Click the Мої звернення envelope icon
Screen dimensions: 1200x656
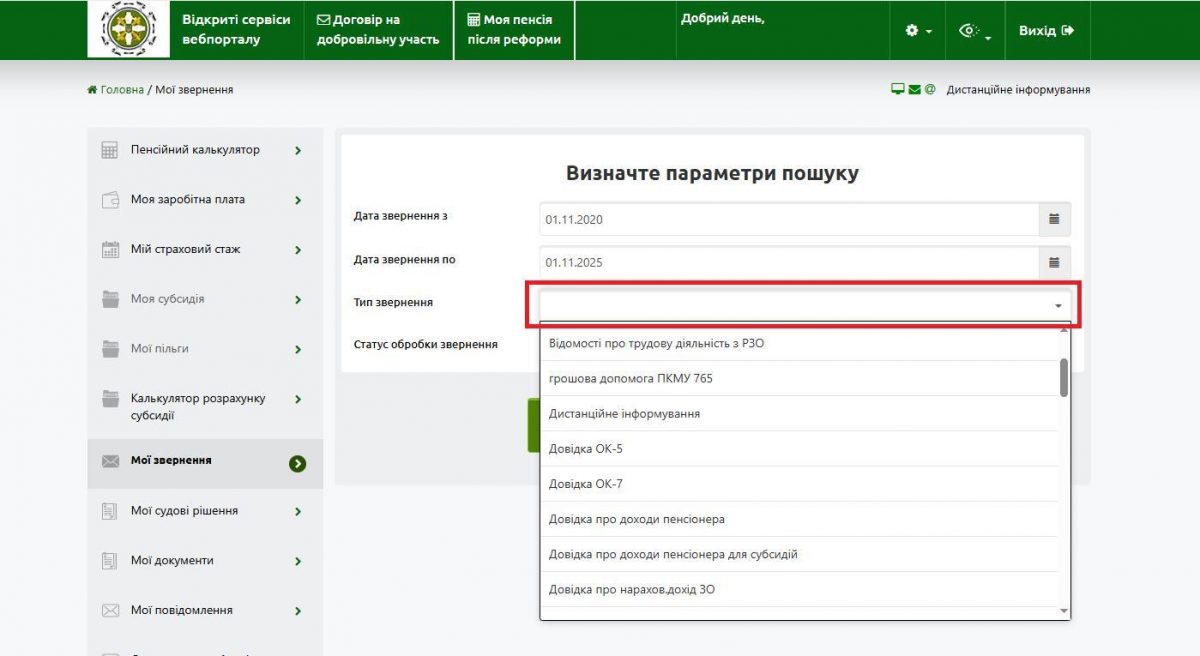pos(111,461)
